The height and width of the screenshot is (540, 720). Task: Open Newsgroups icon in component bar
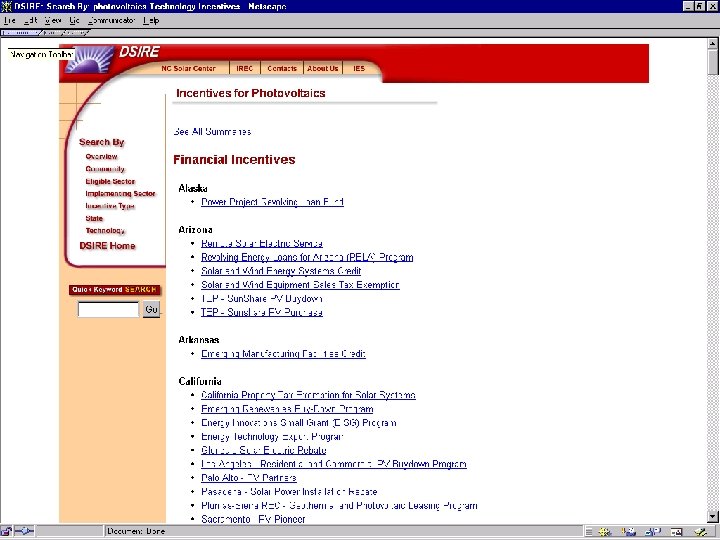tap(652, 532)
